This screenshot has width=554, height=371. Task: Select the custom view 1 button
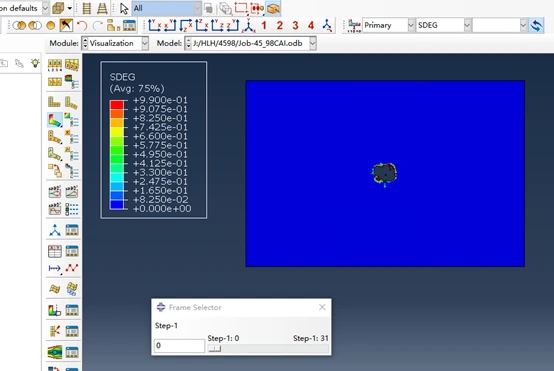coord(264,25)
